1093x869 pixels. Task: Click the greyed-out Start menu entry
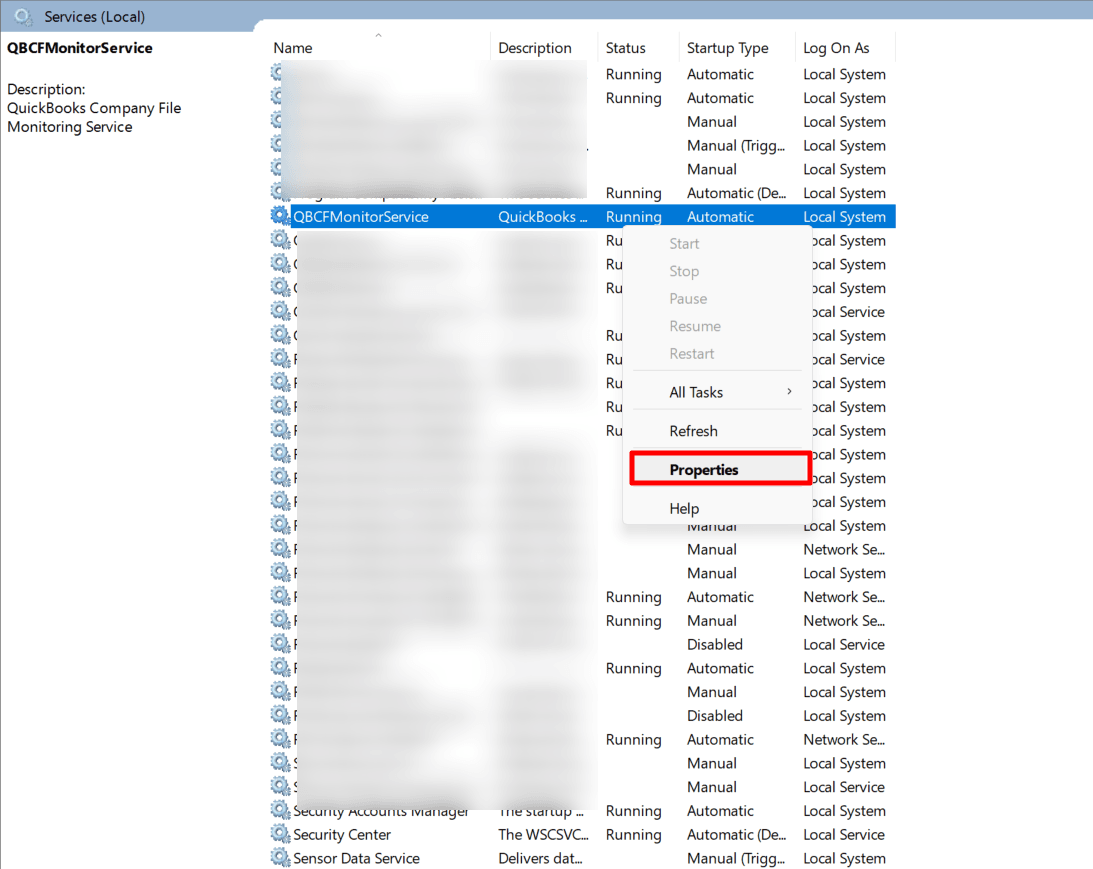point(684,244)
